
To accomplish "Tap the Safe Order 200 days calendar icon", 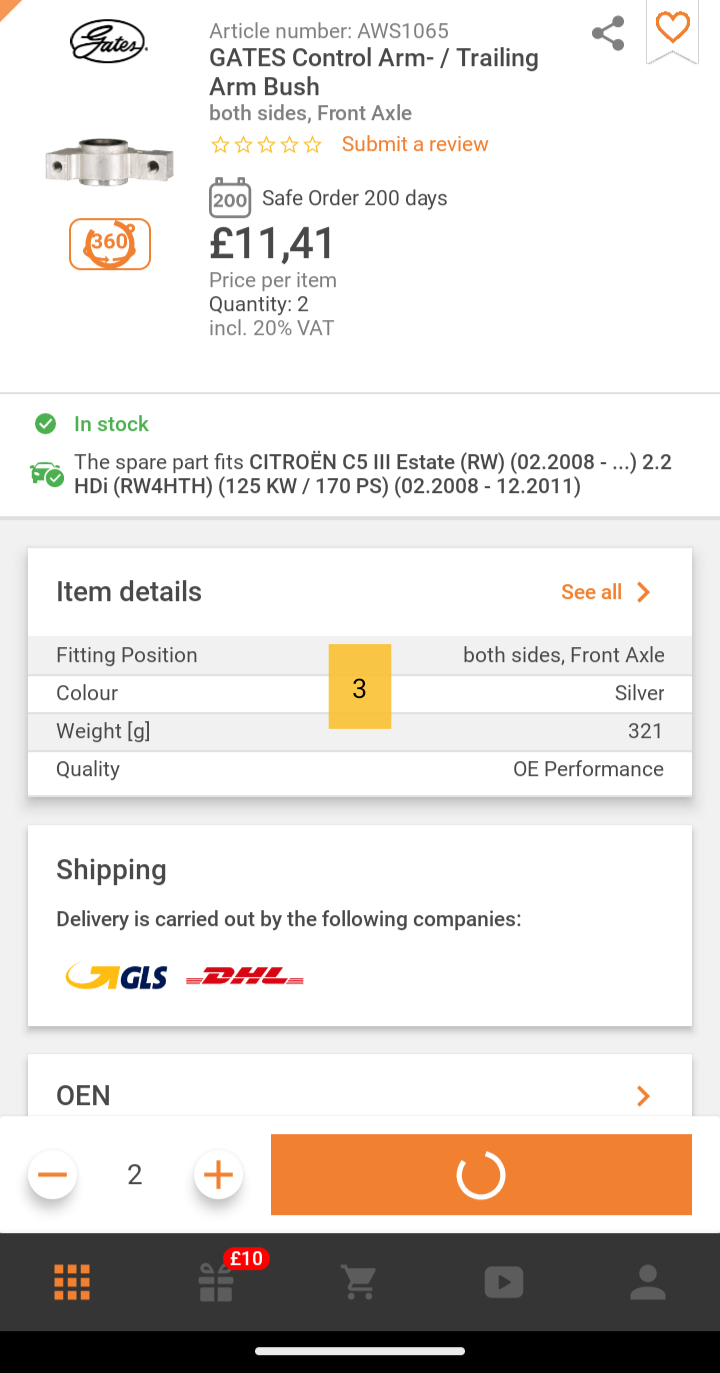I will [230, 198].
